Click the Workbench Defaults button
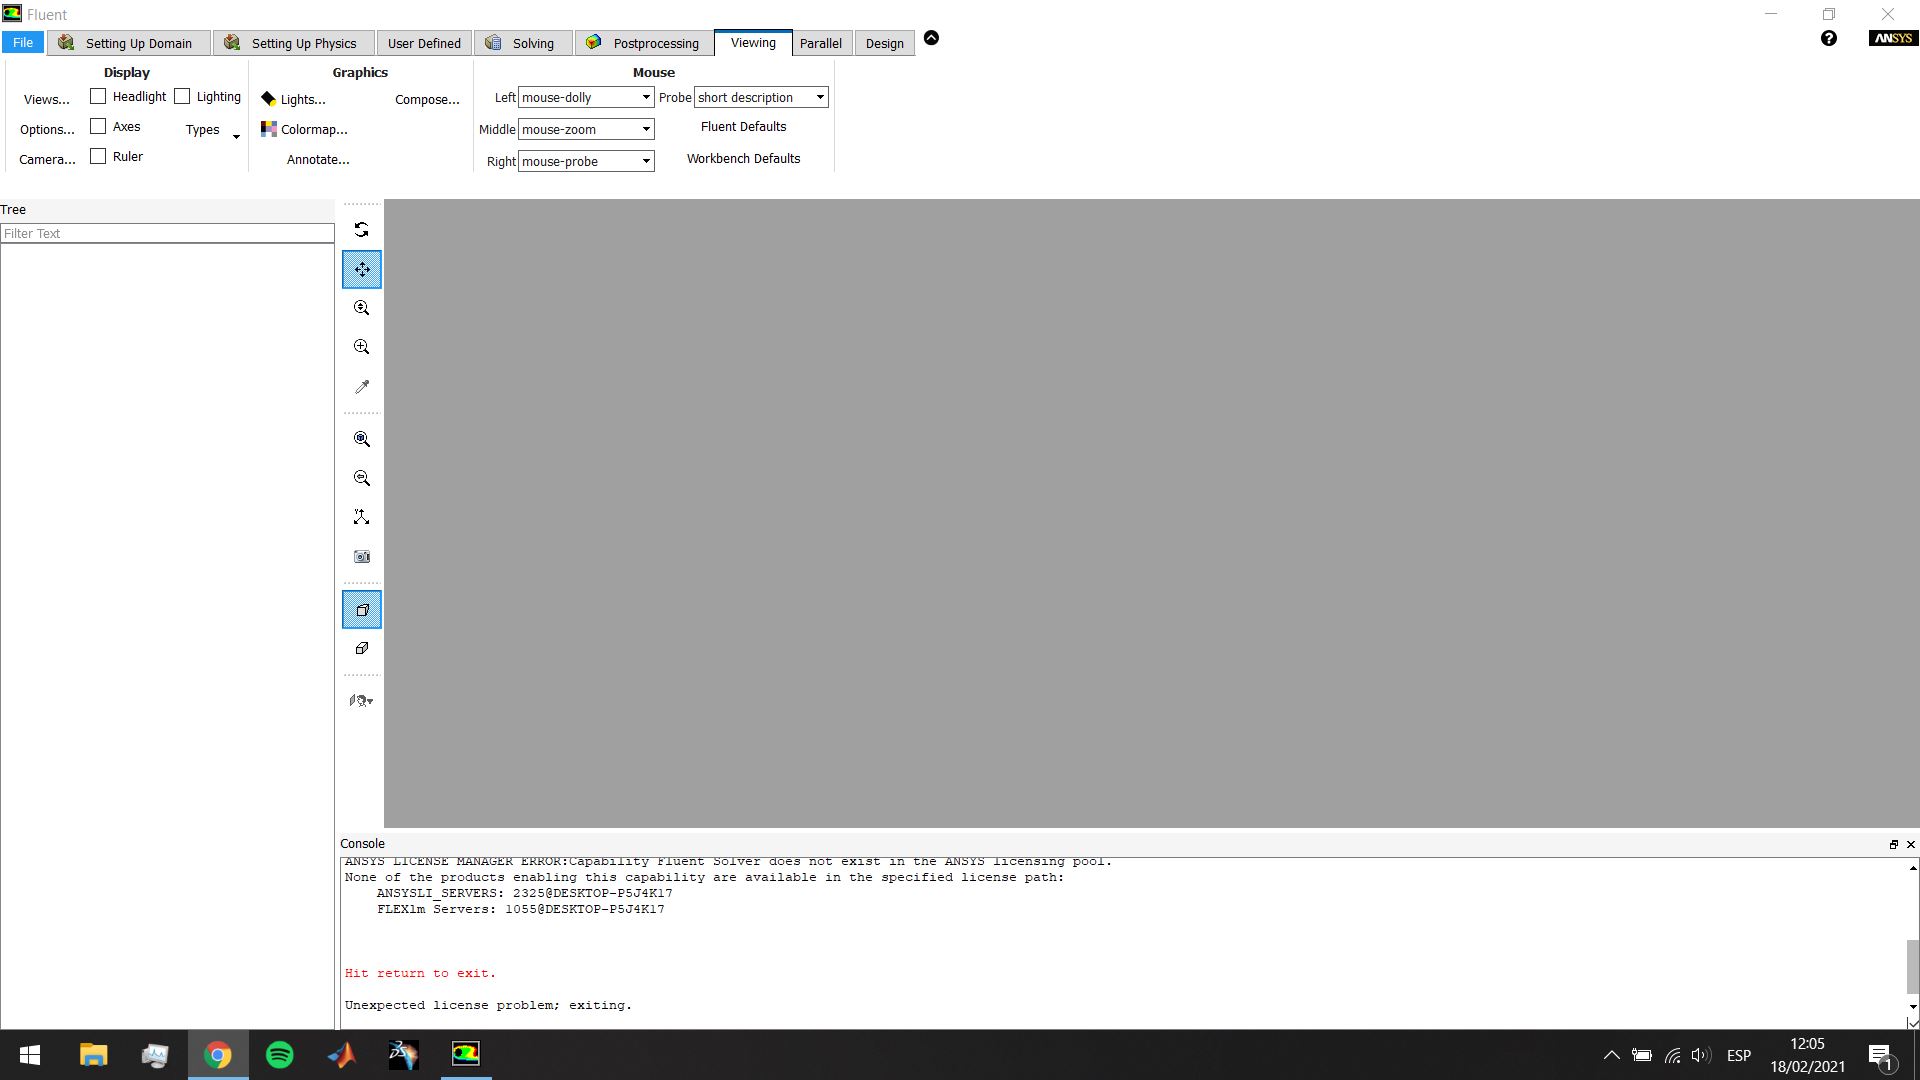 (x=743, y=159)
